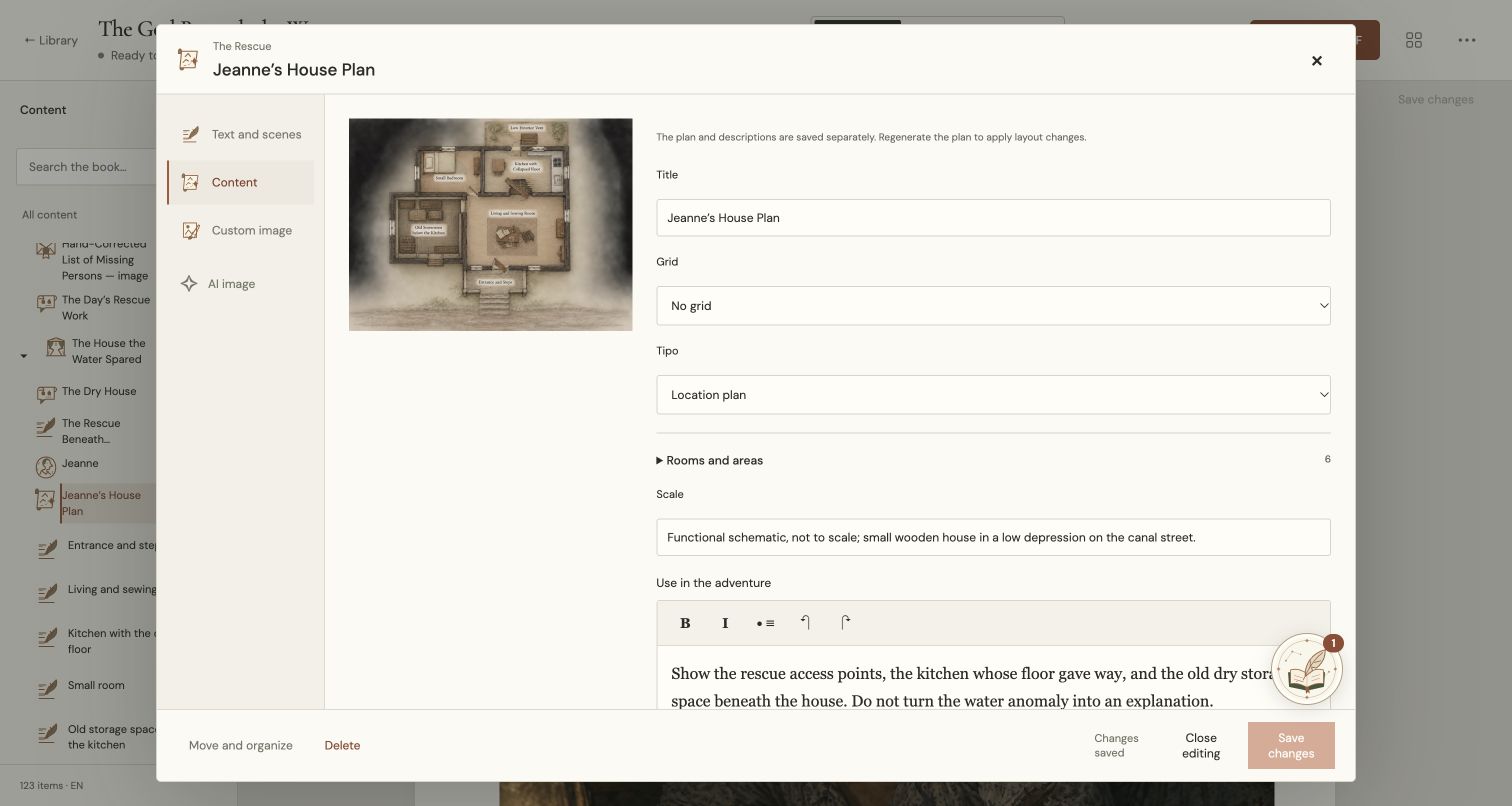Go back to Library
The image size is (1512, 806).
[x=51, y=40]
